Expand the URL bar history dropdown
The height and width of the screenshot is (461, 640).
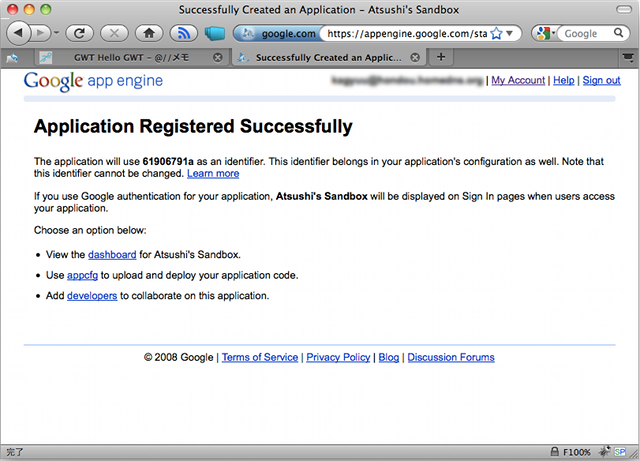click(x=511, y=33)
